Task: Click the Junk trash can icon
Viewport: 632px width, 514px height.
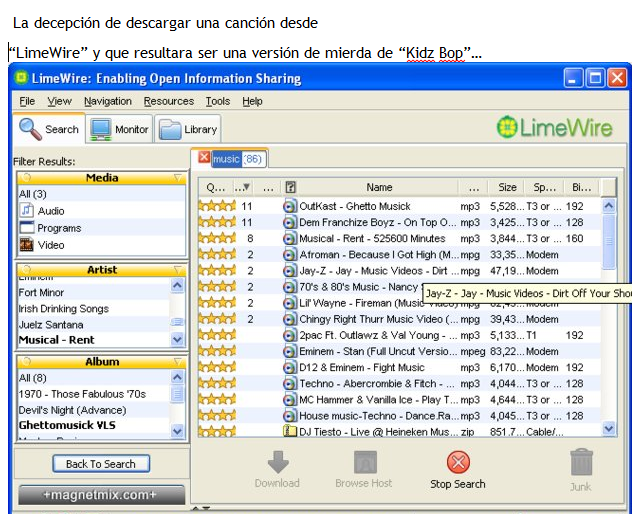Action: [x=581, y=462]
